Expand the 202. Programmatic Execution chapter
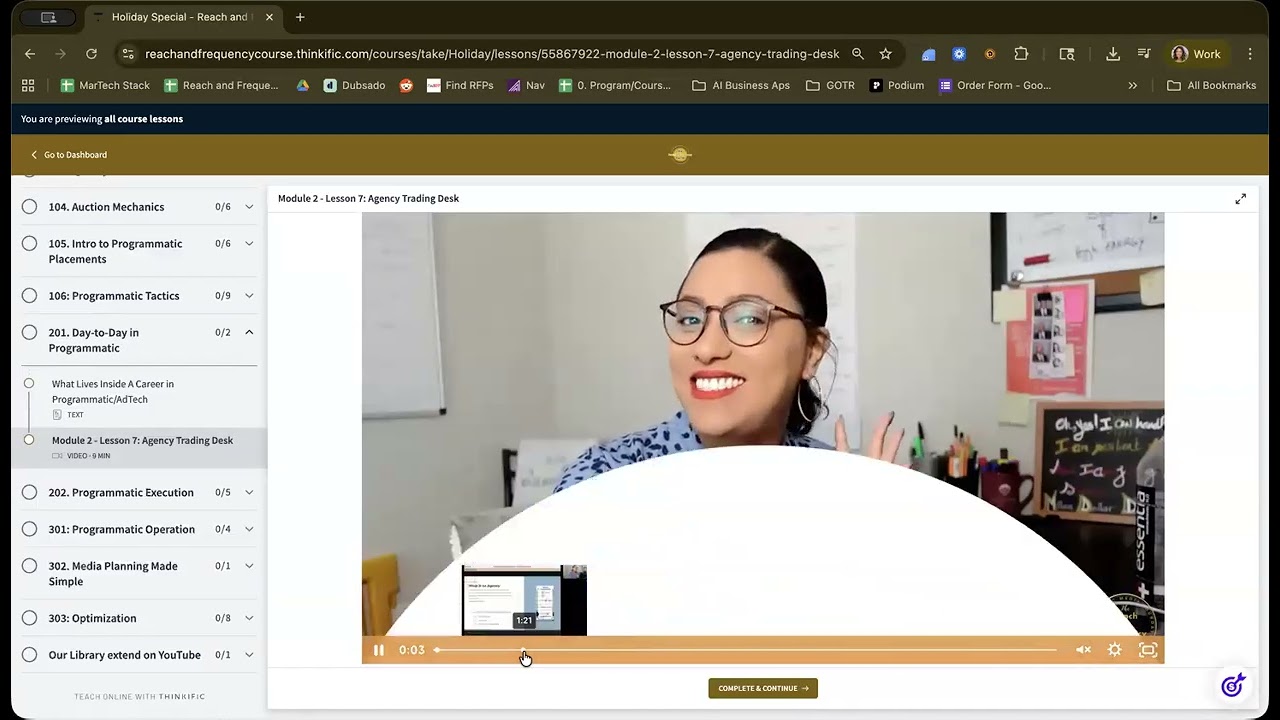The height and width of the screenshot is (720, 1280). [x=249, y=493]
